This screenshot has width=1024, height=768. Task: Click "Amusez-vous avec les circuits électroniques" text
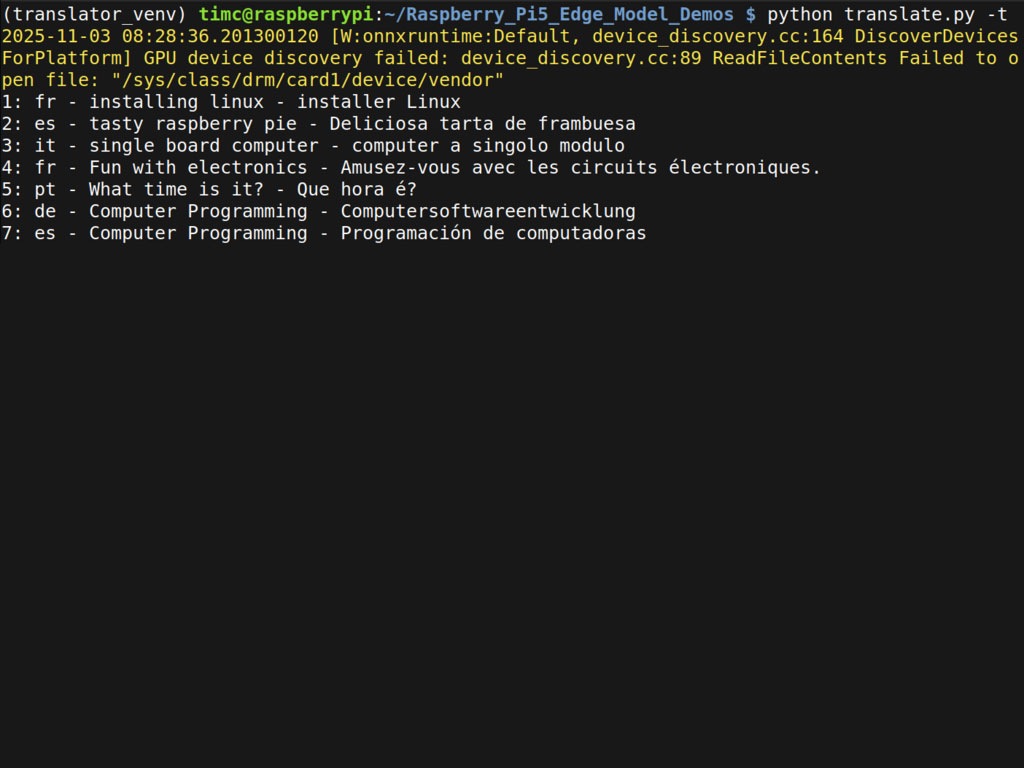click(x=580, y=168)
